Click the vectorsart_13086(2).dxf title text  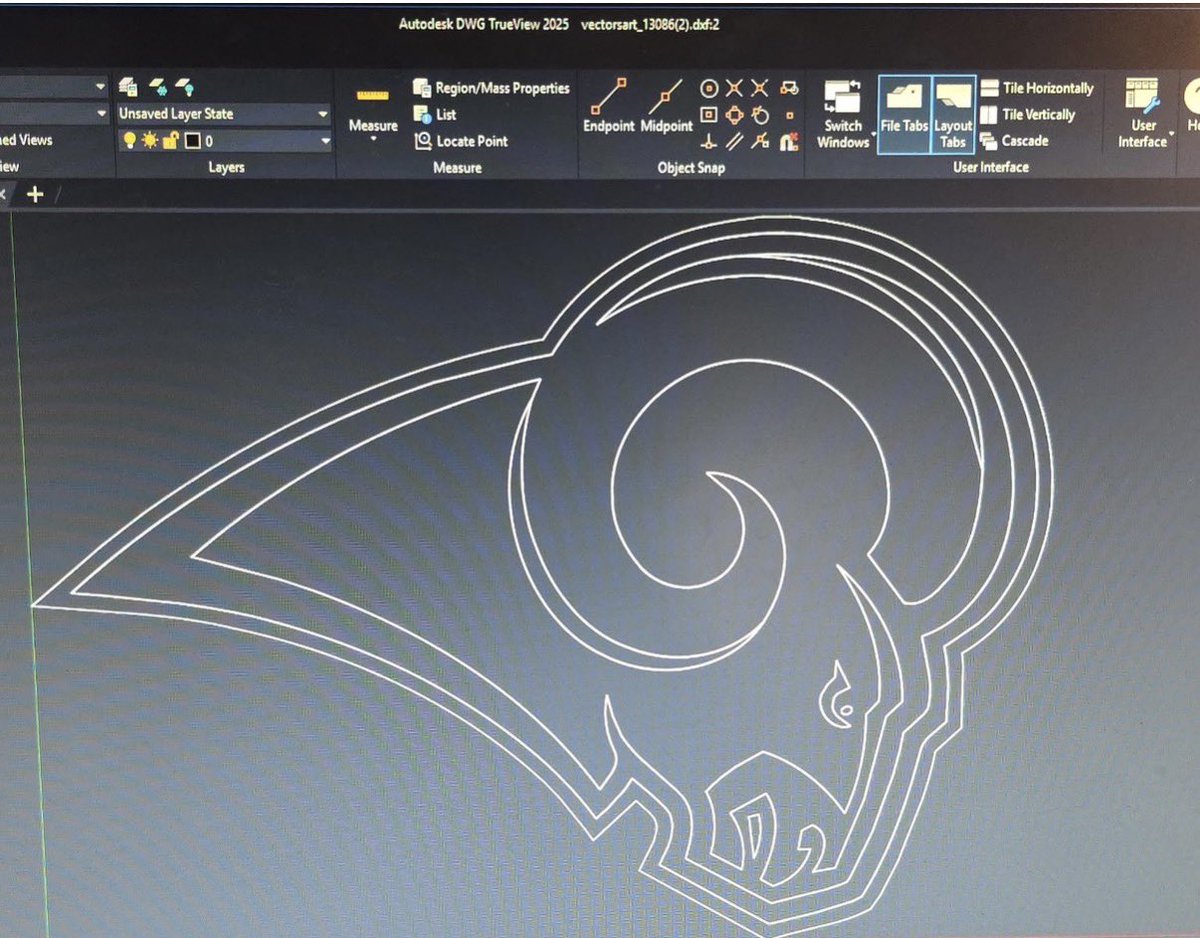pos(650,24)
